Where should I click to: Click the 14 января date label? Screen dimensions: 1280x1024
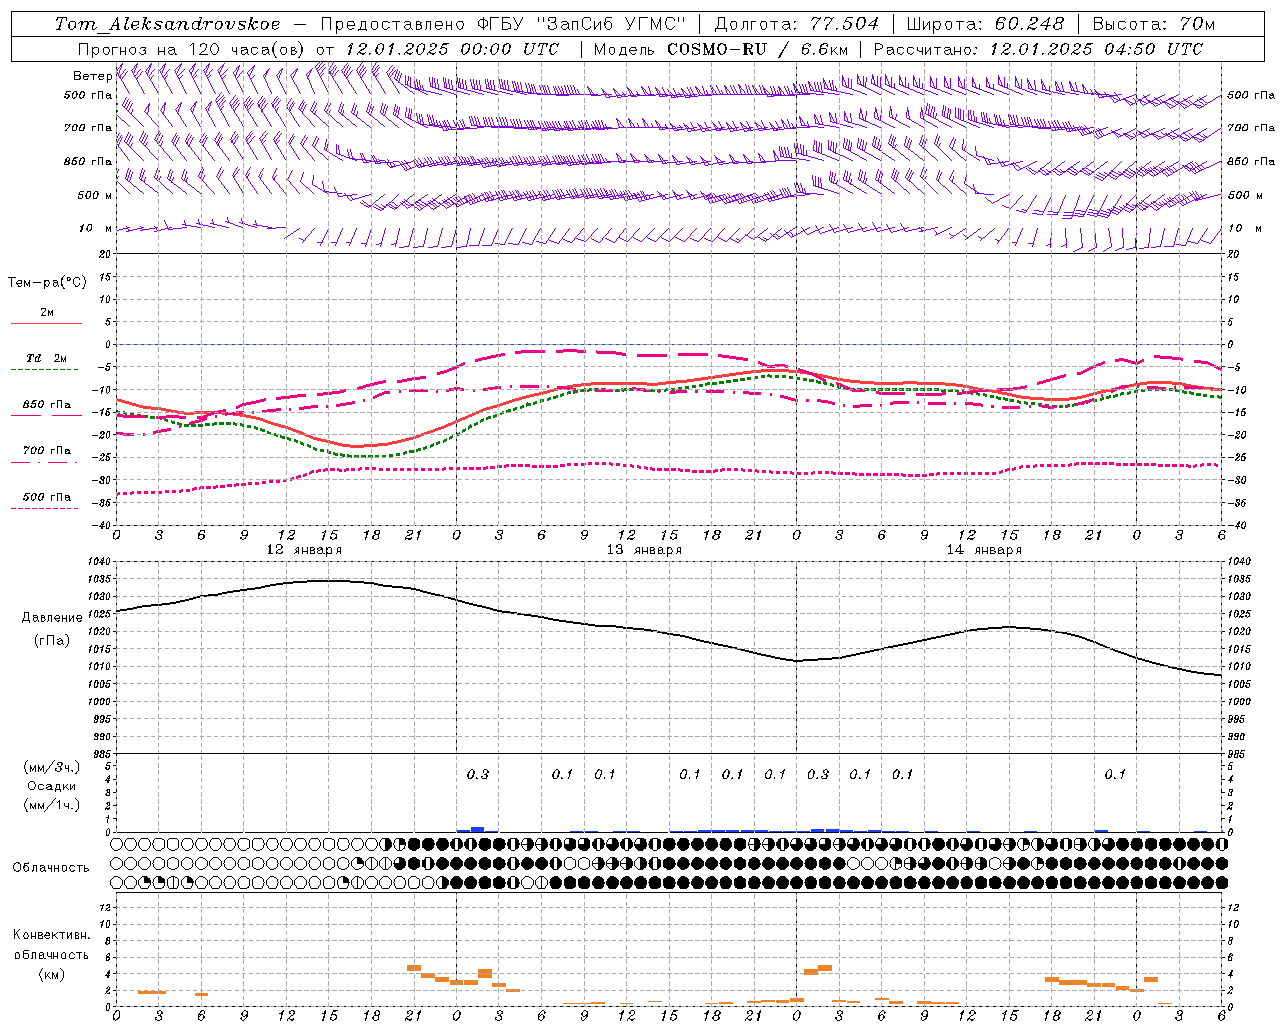click(x=984, y=550)
